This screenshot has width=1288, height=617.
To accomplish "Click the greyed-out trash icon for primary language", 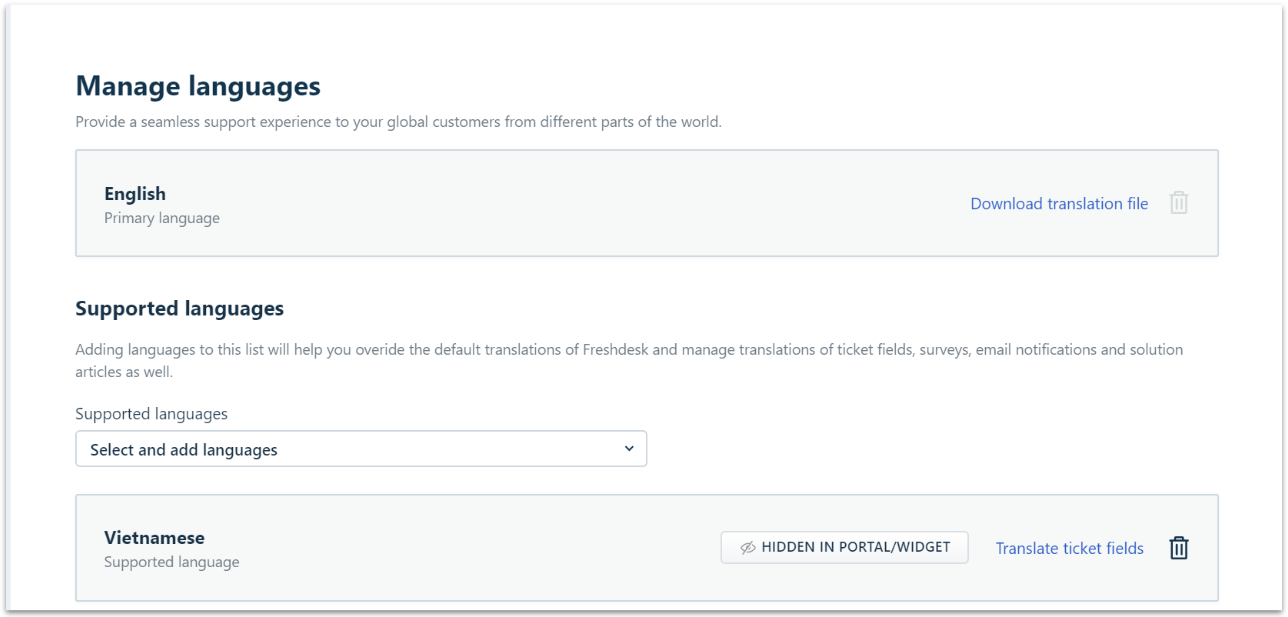I will [1178, 202].
